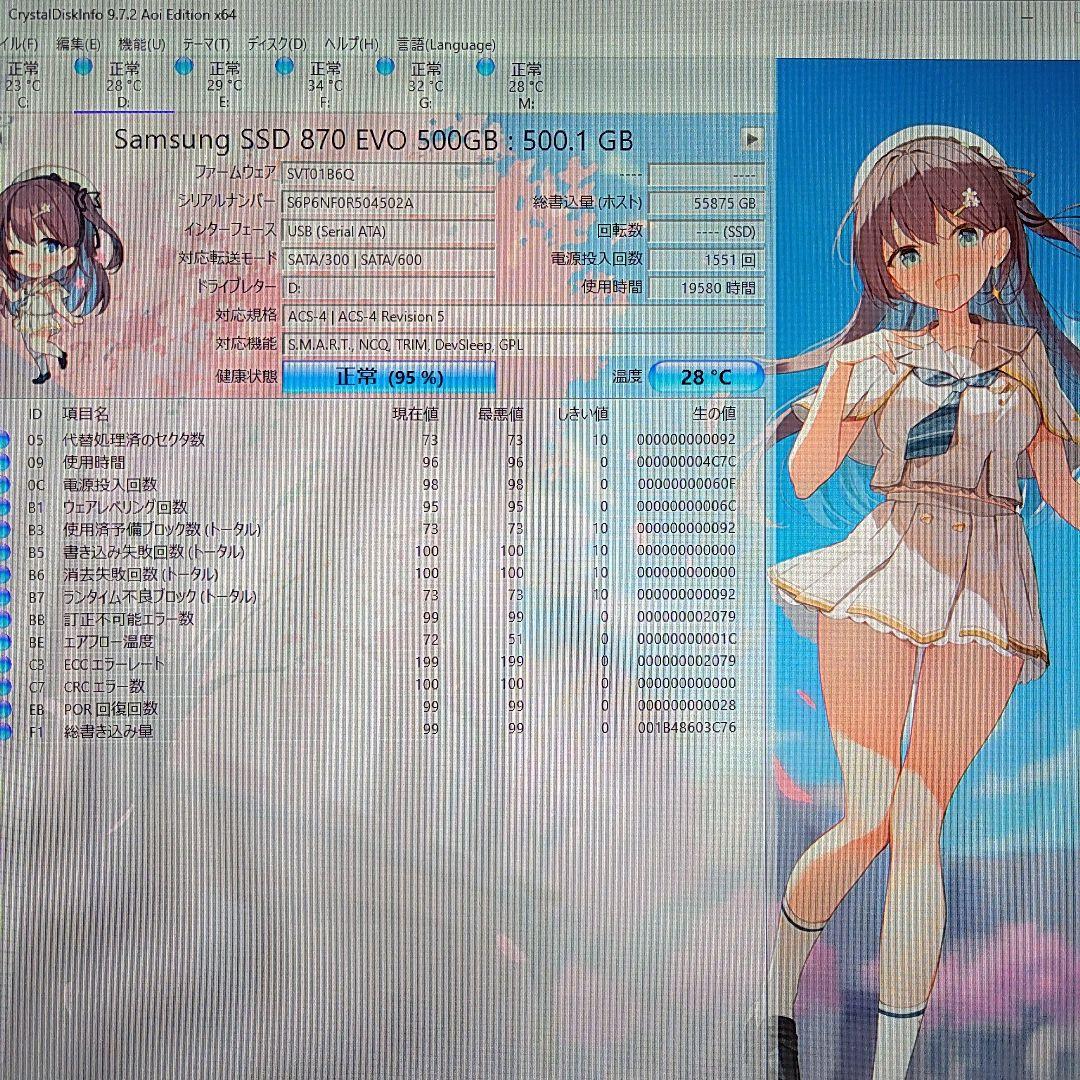The width and height of the screenshot is (1080, 1080).
Task: Select SMART row 05 代替処理済のセクタ数
Action: click(x=382, y=439)
